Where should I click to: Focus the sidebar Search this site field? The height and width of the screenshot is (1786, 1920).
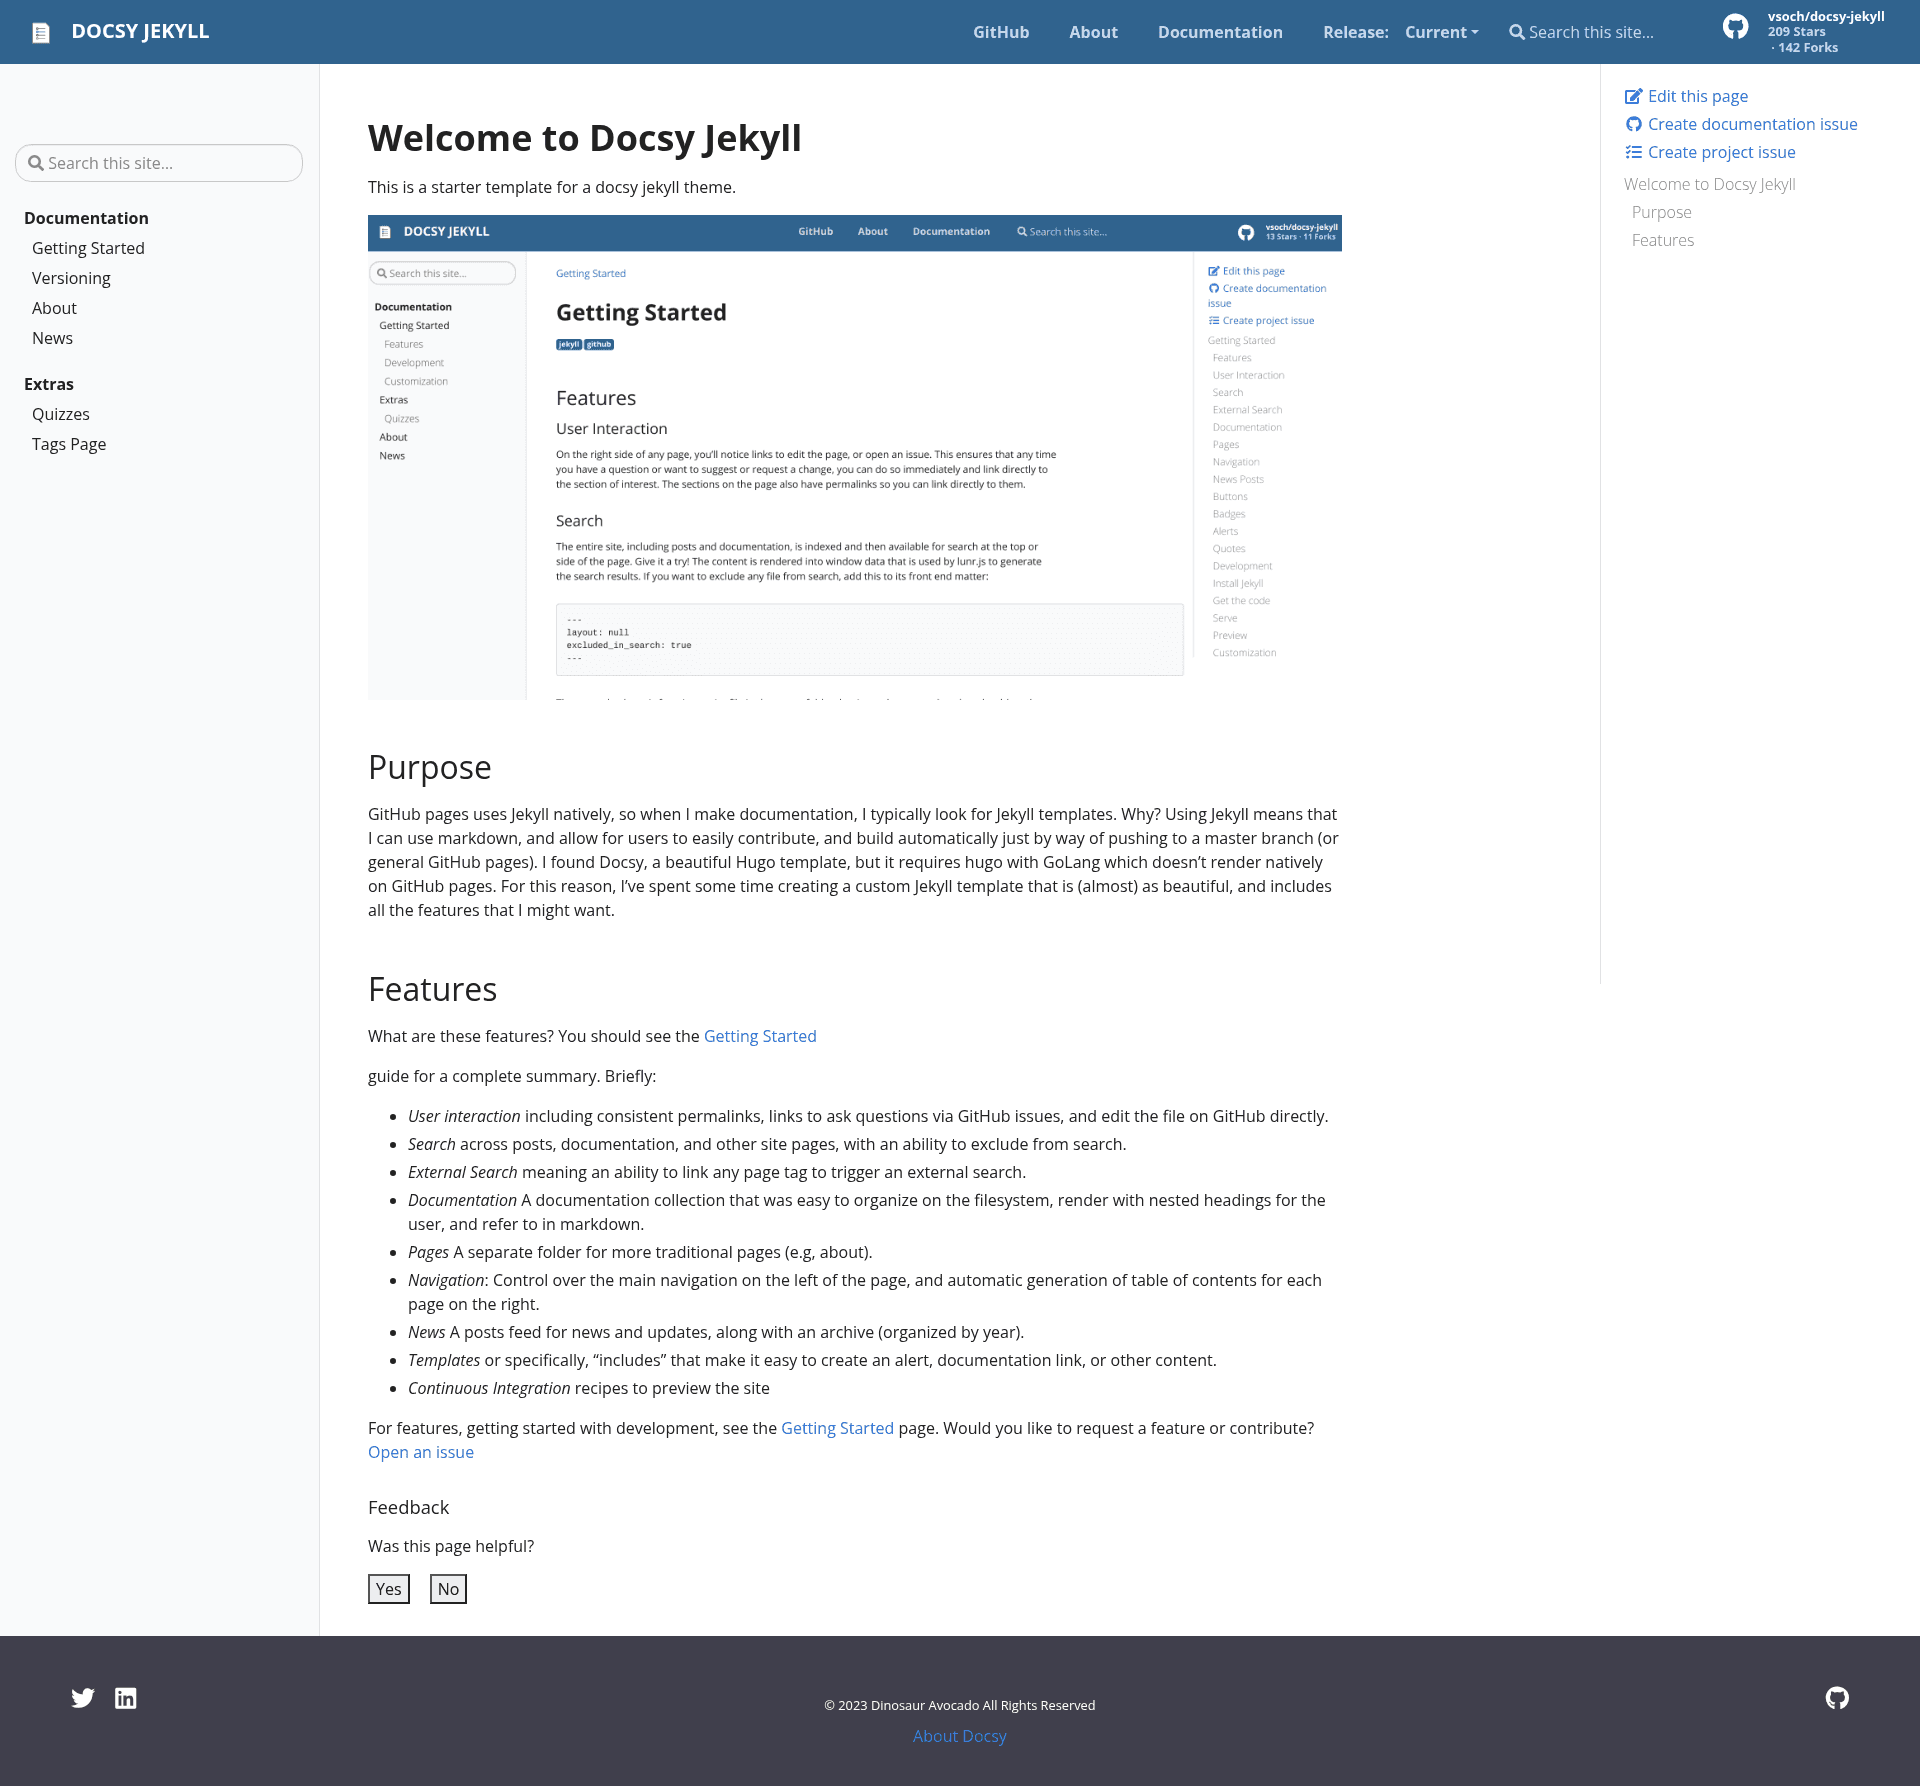coord(159,163)
